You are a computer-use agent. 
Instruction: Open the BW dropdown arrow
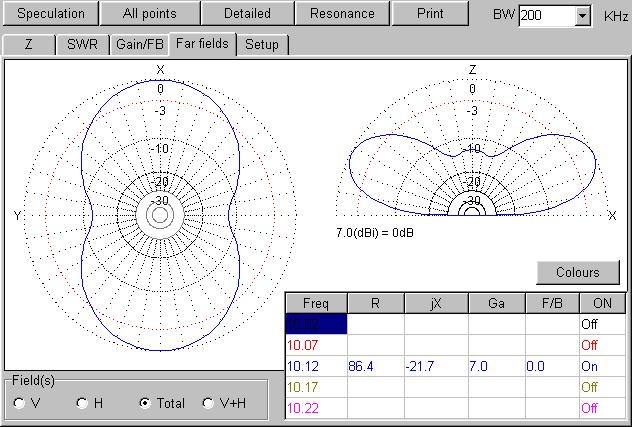pos(583,17)
